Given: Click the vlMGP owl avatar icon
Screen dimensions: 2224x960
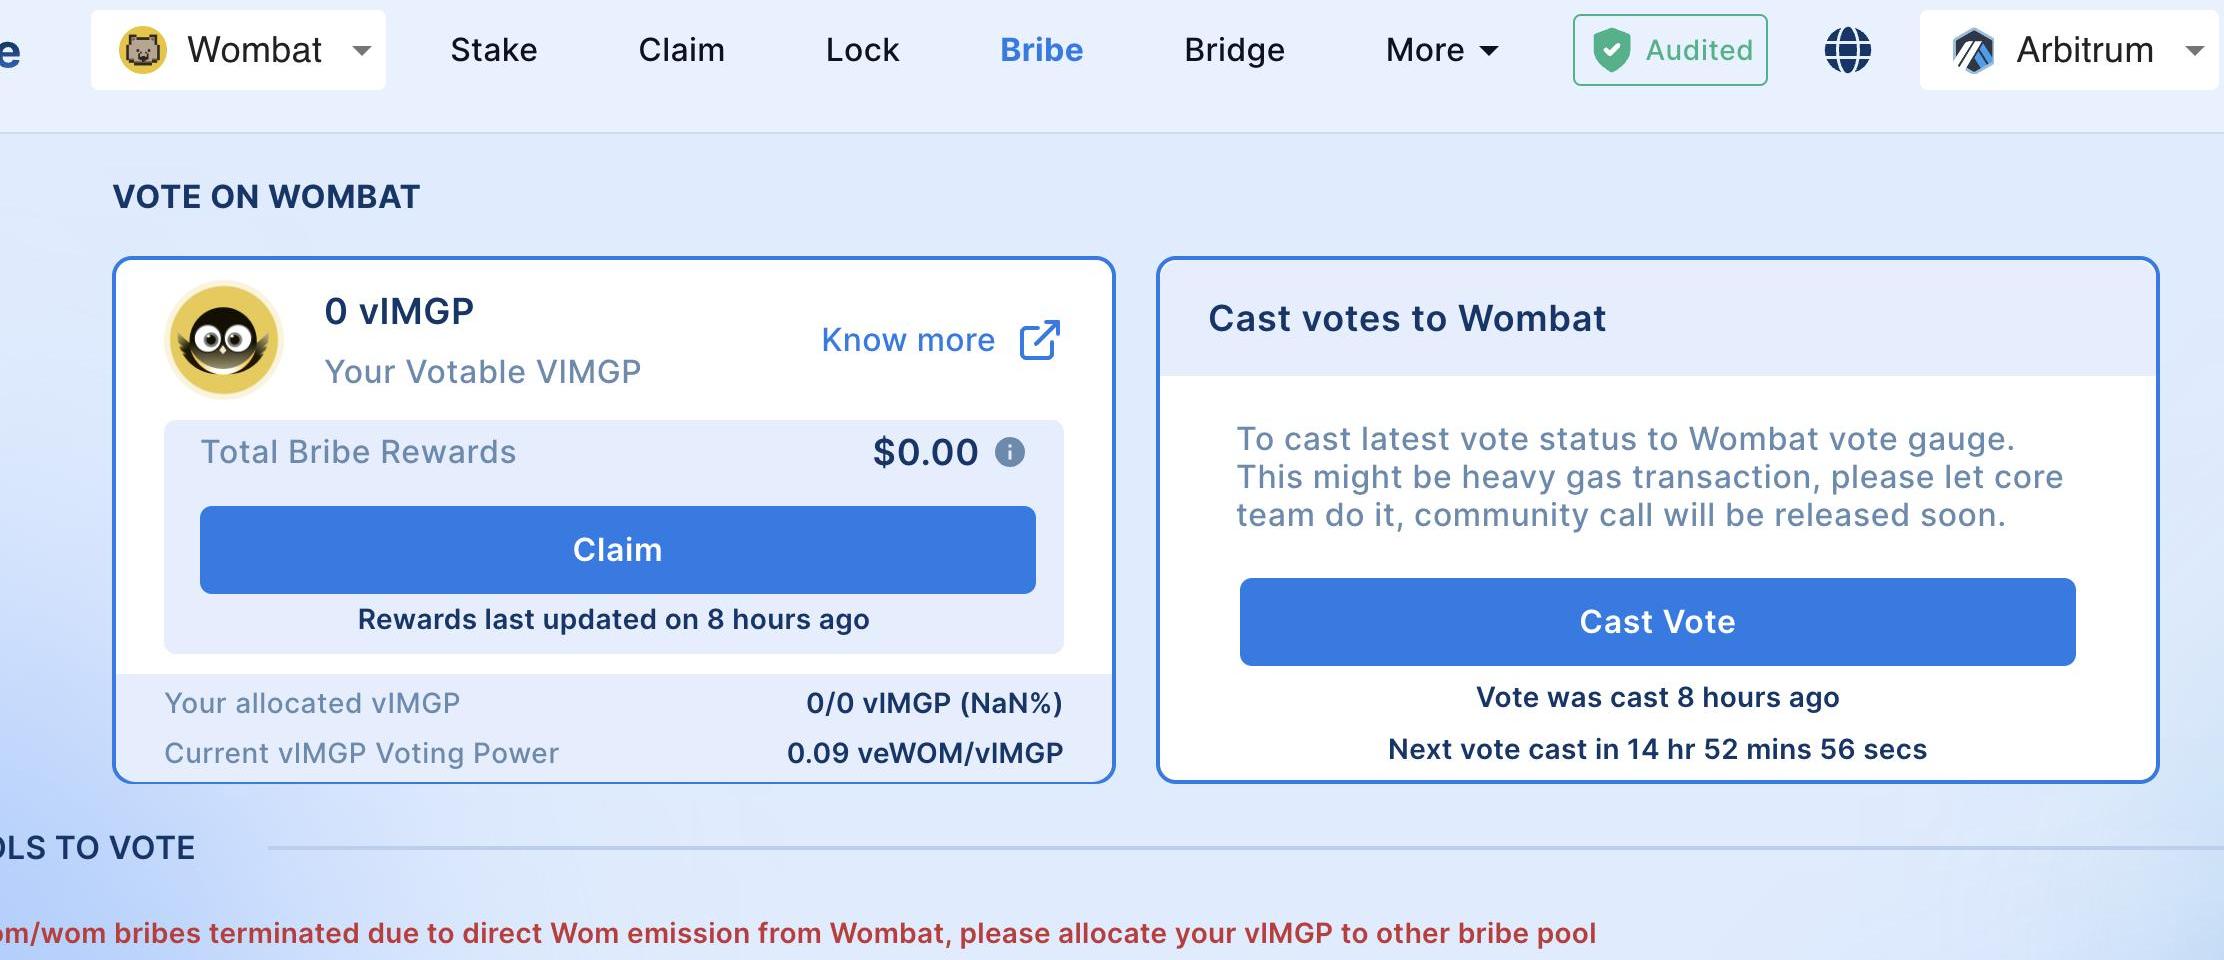Looking at the screenshot, I should click(224, 340).
